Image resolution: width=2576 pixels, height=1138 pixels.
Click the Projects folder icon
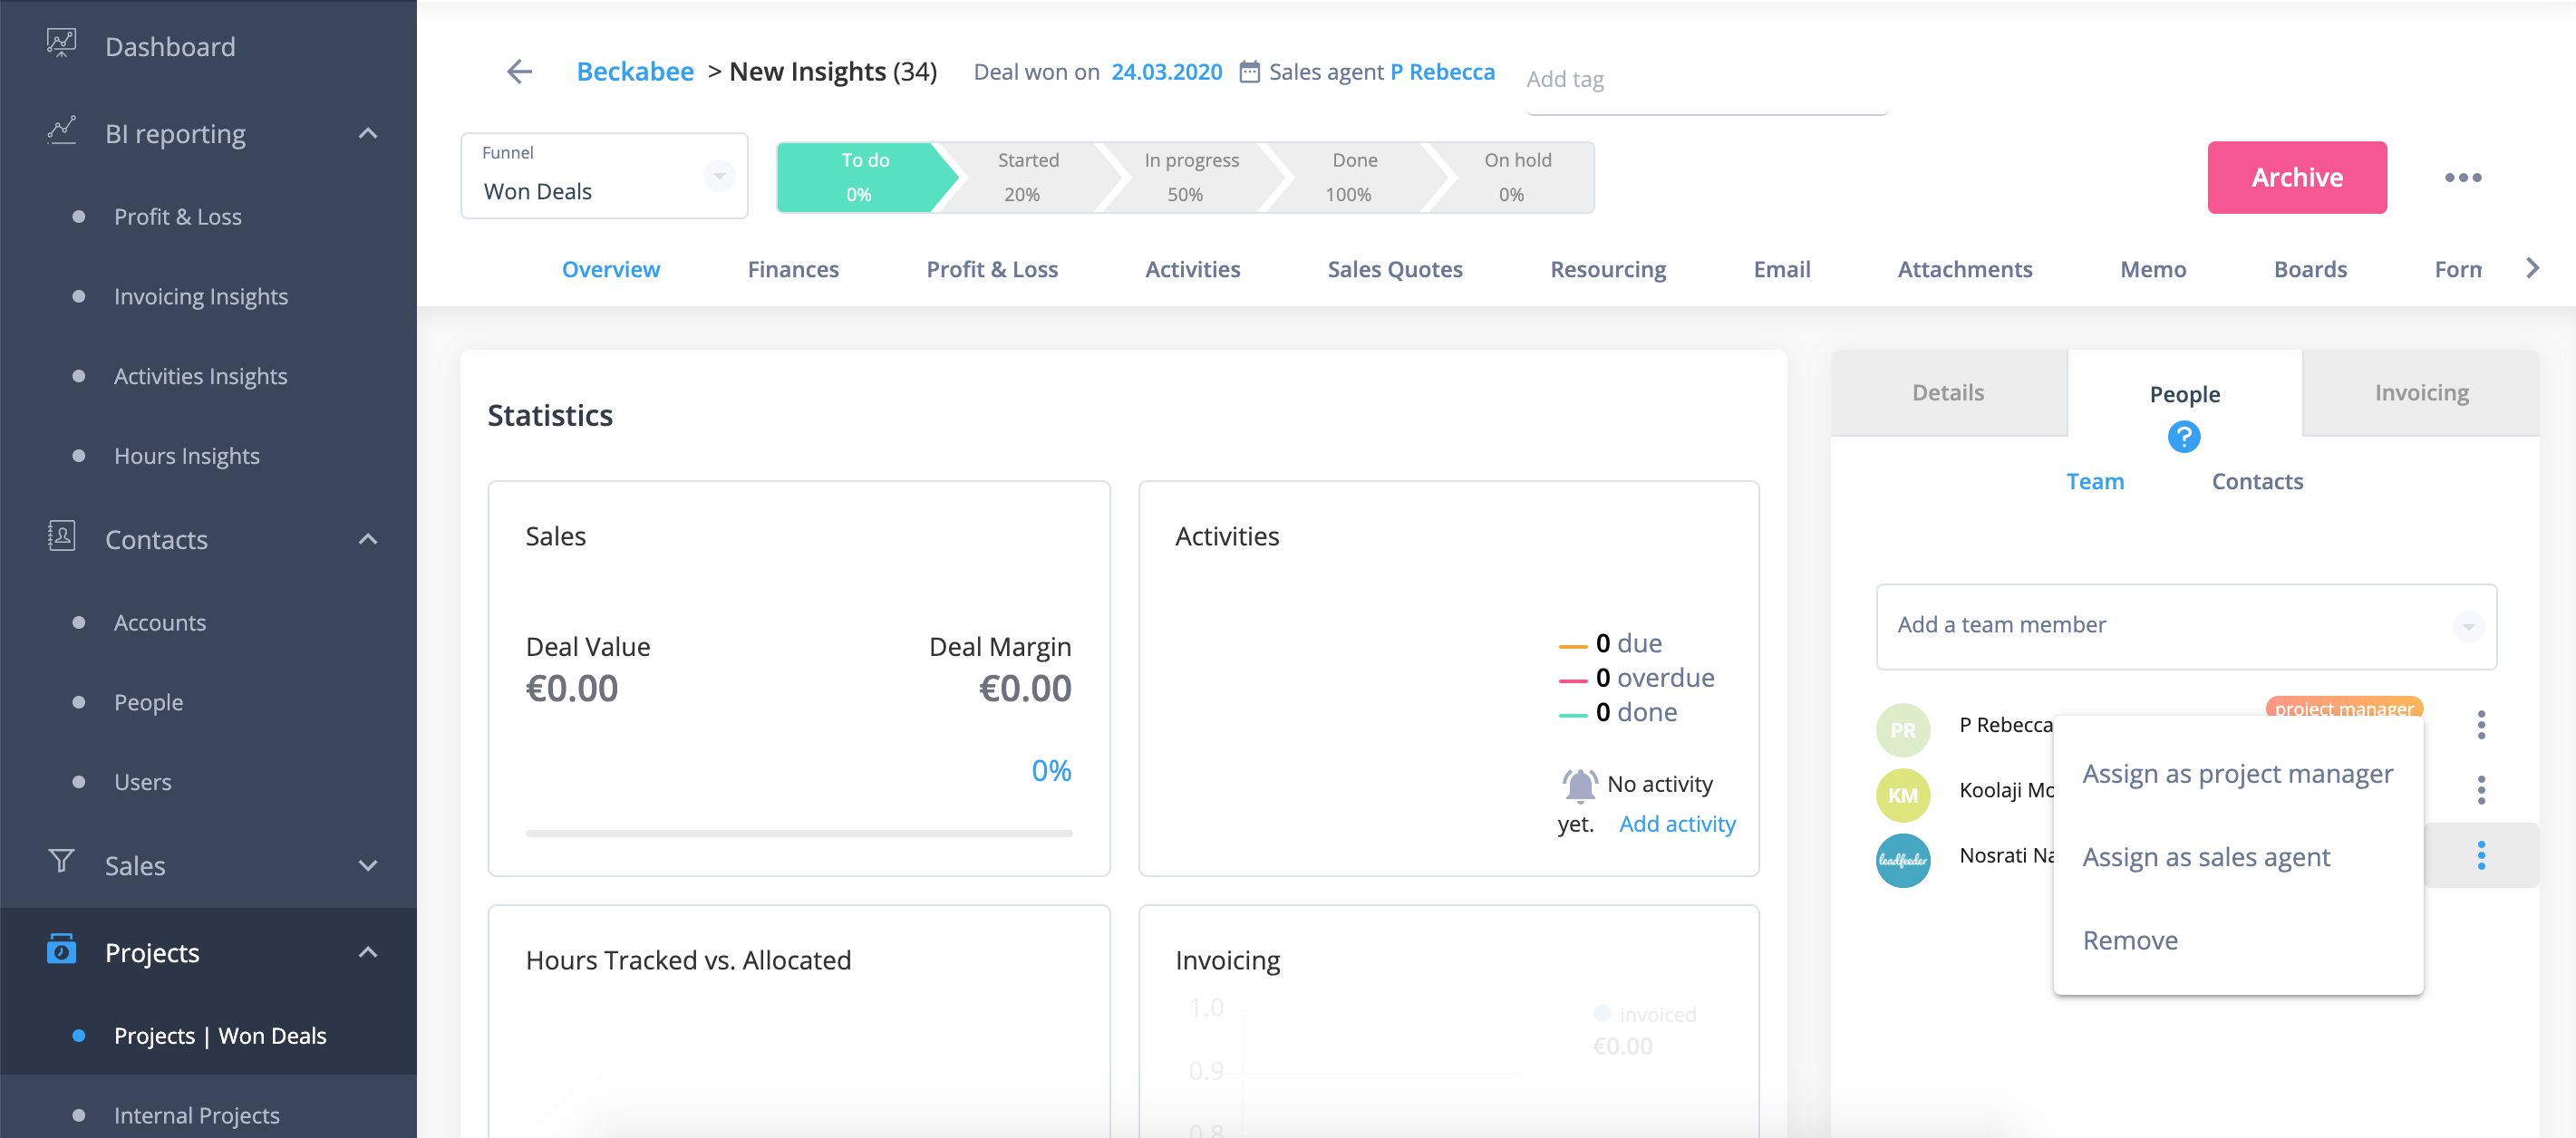[x=61, y=949]
